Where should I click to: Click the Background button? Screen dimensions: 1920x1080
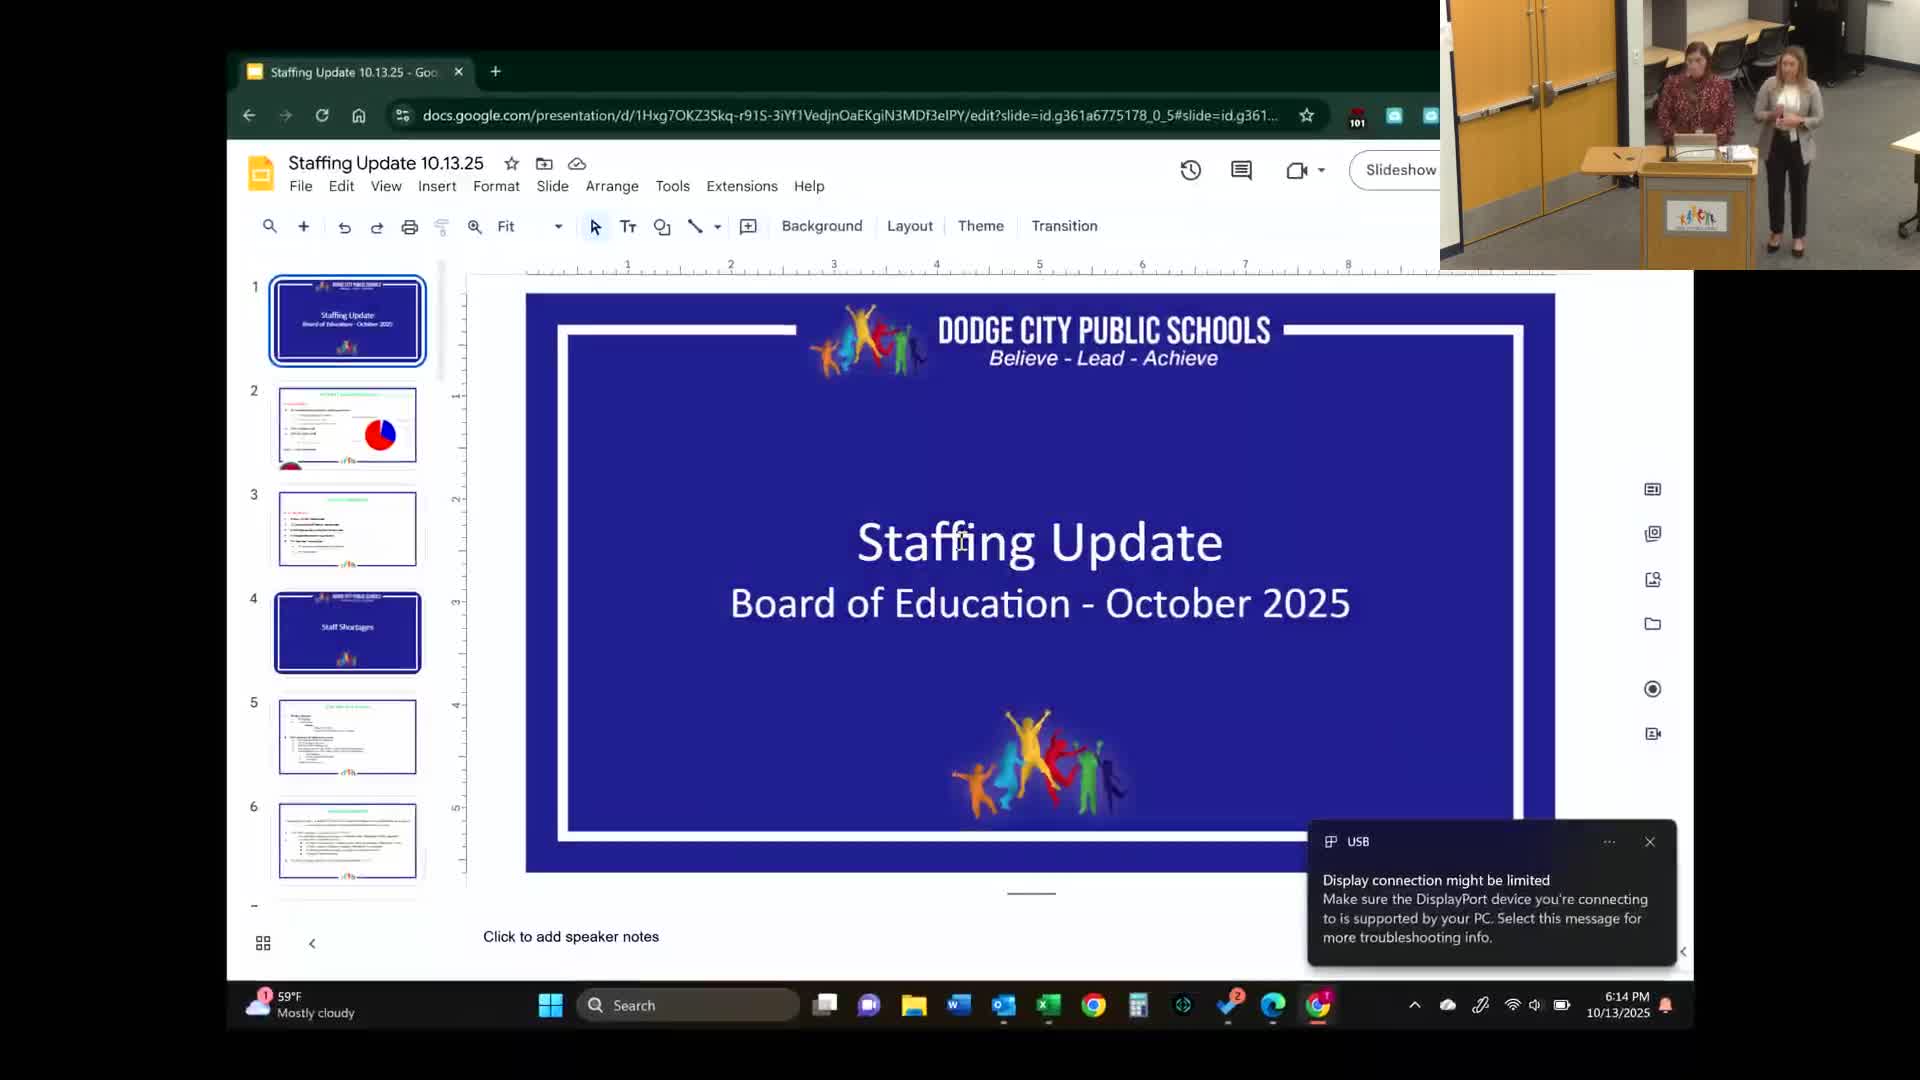point(821,226)
